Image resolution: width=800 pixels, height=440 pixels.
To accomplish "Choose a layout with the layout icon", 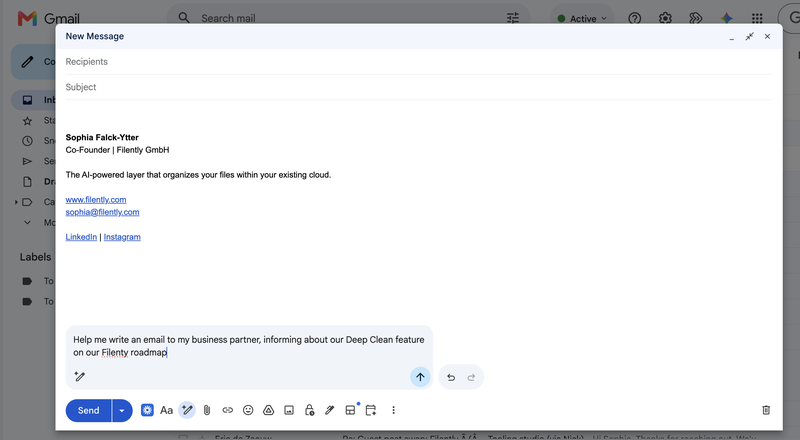I will pyautogui.click(x=351, y=410).
